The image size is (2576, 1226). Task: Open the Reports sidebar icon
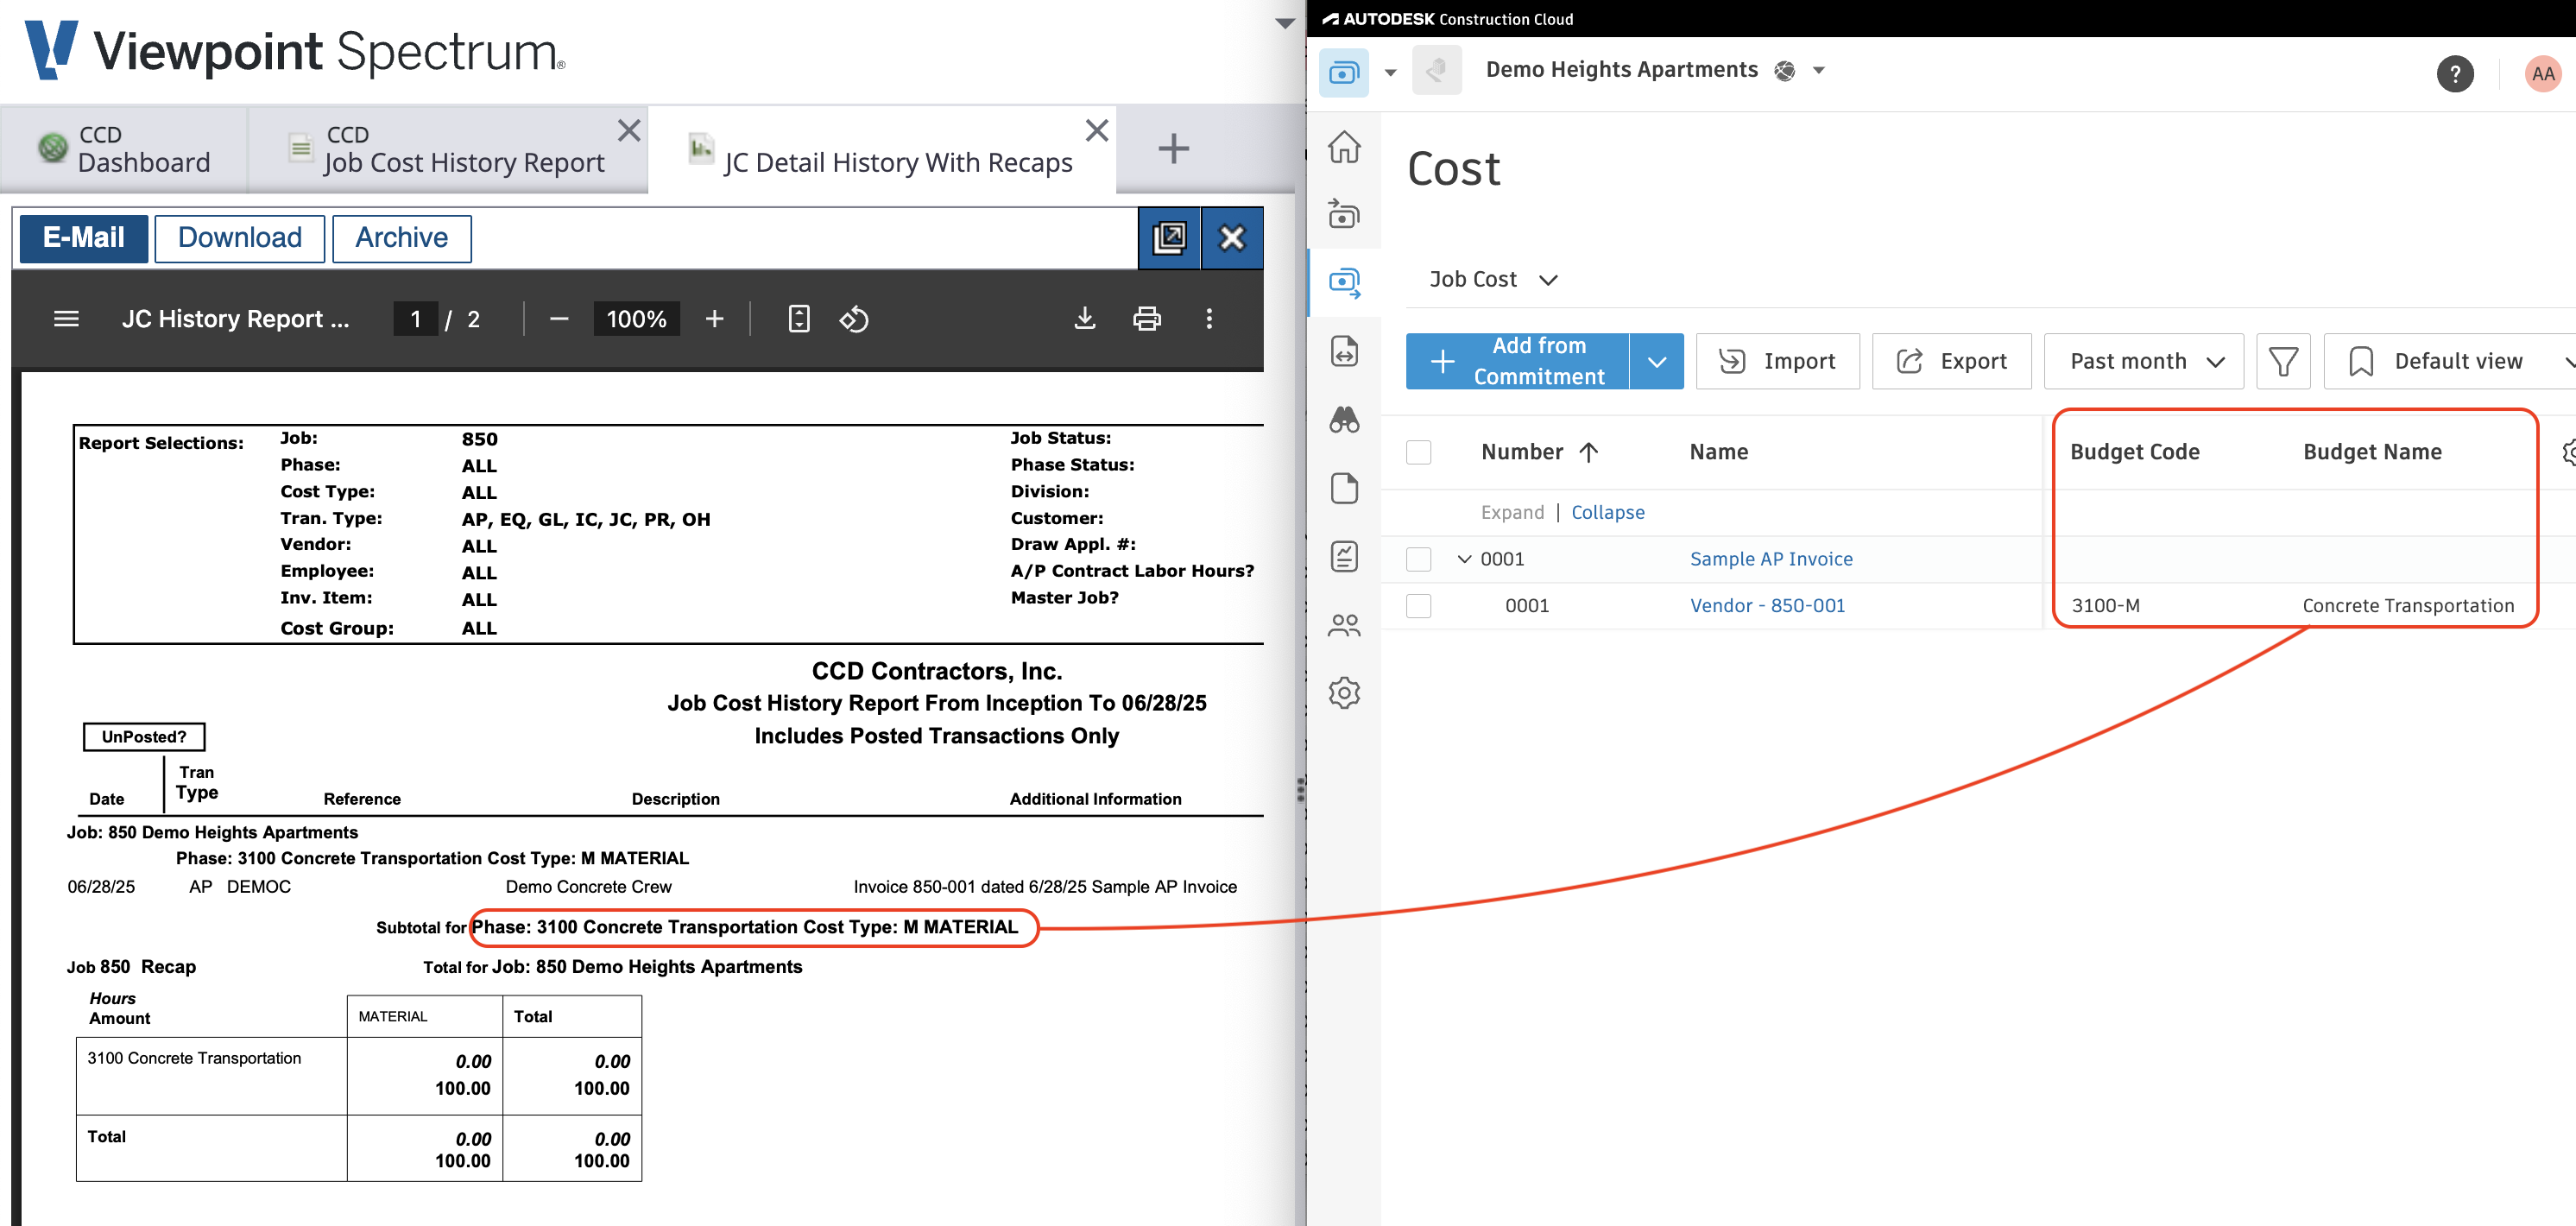click(1344, 556)
